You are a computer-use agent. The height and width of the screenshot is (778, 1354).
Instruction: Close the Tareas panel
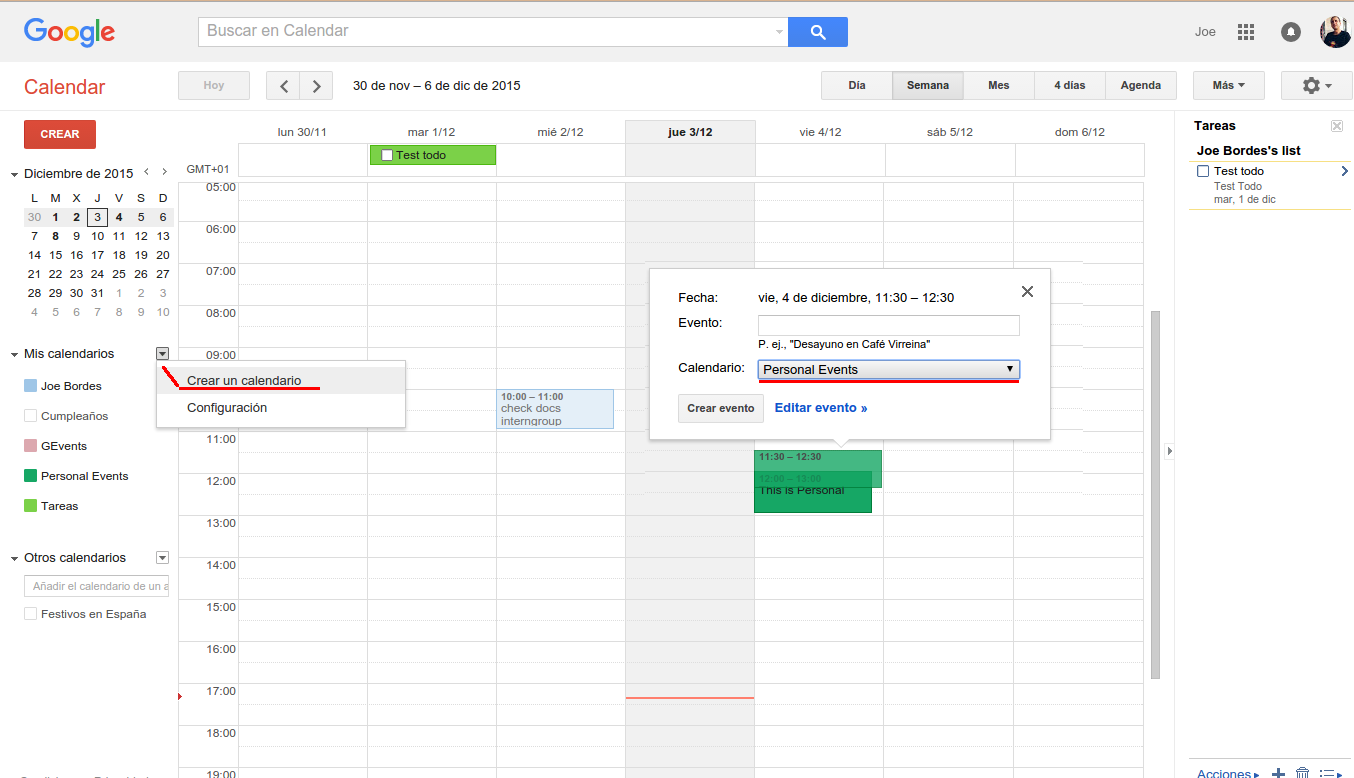1336,126
